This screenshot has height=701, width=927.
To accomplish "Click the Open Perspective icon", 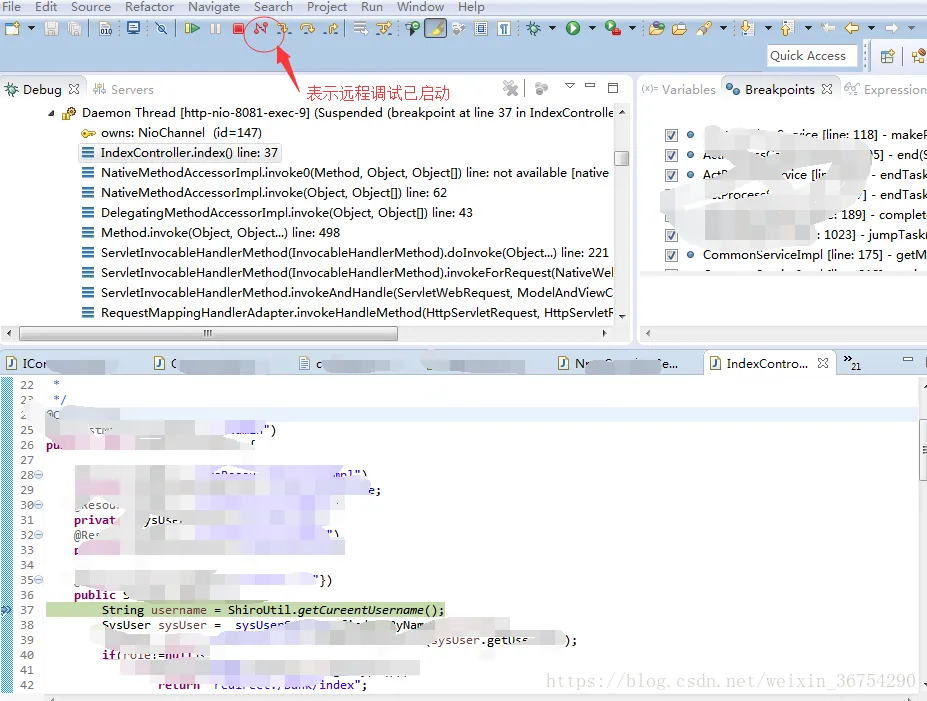I will coord(887,56).
